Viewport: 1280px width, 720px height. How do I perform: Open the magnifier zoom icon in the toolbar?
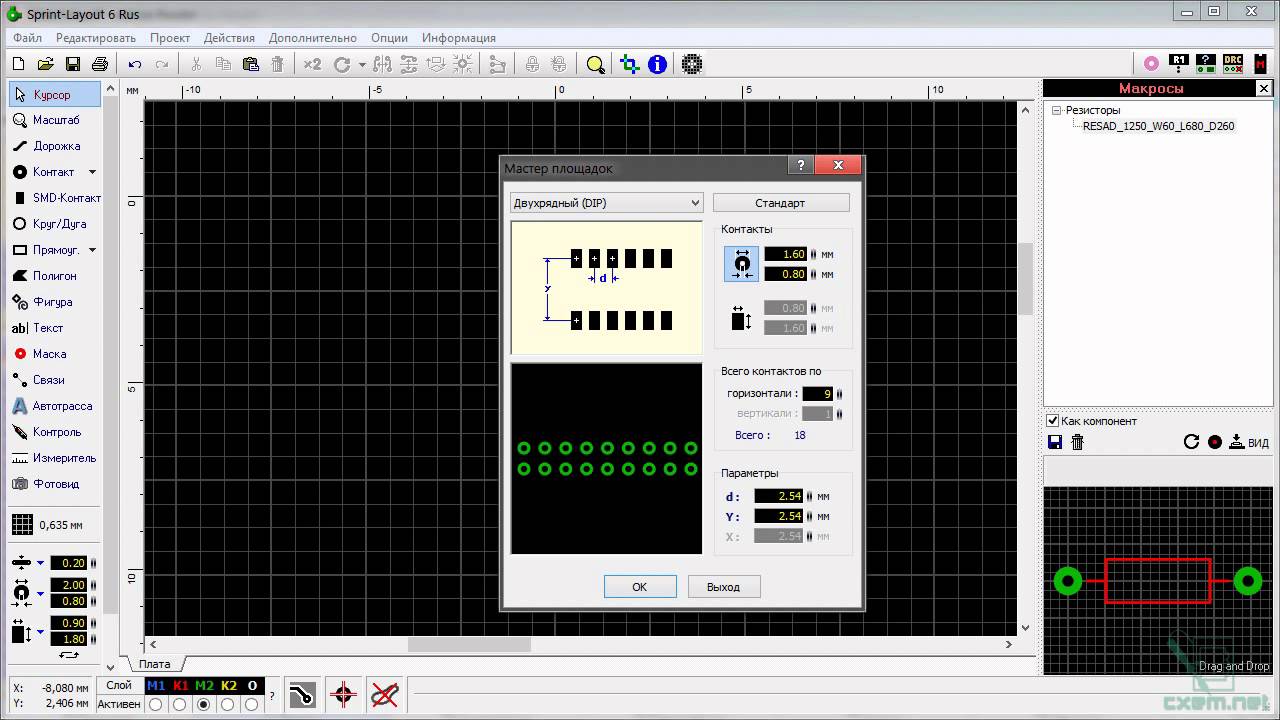(595, 64)
